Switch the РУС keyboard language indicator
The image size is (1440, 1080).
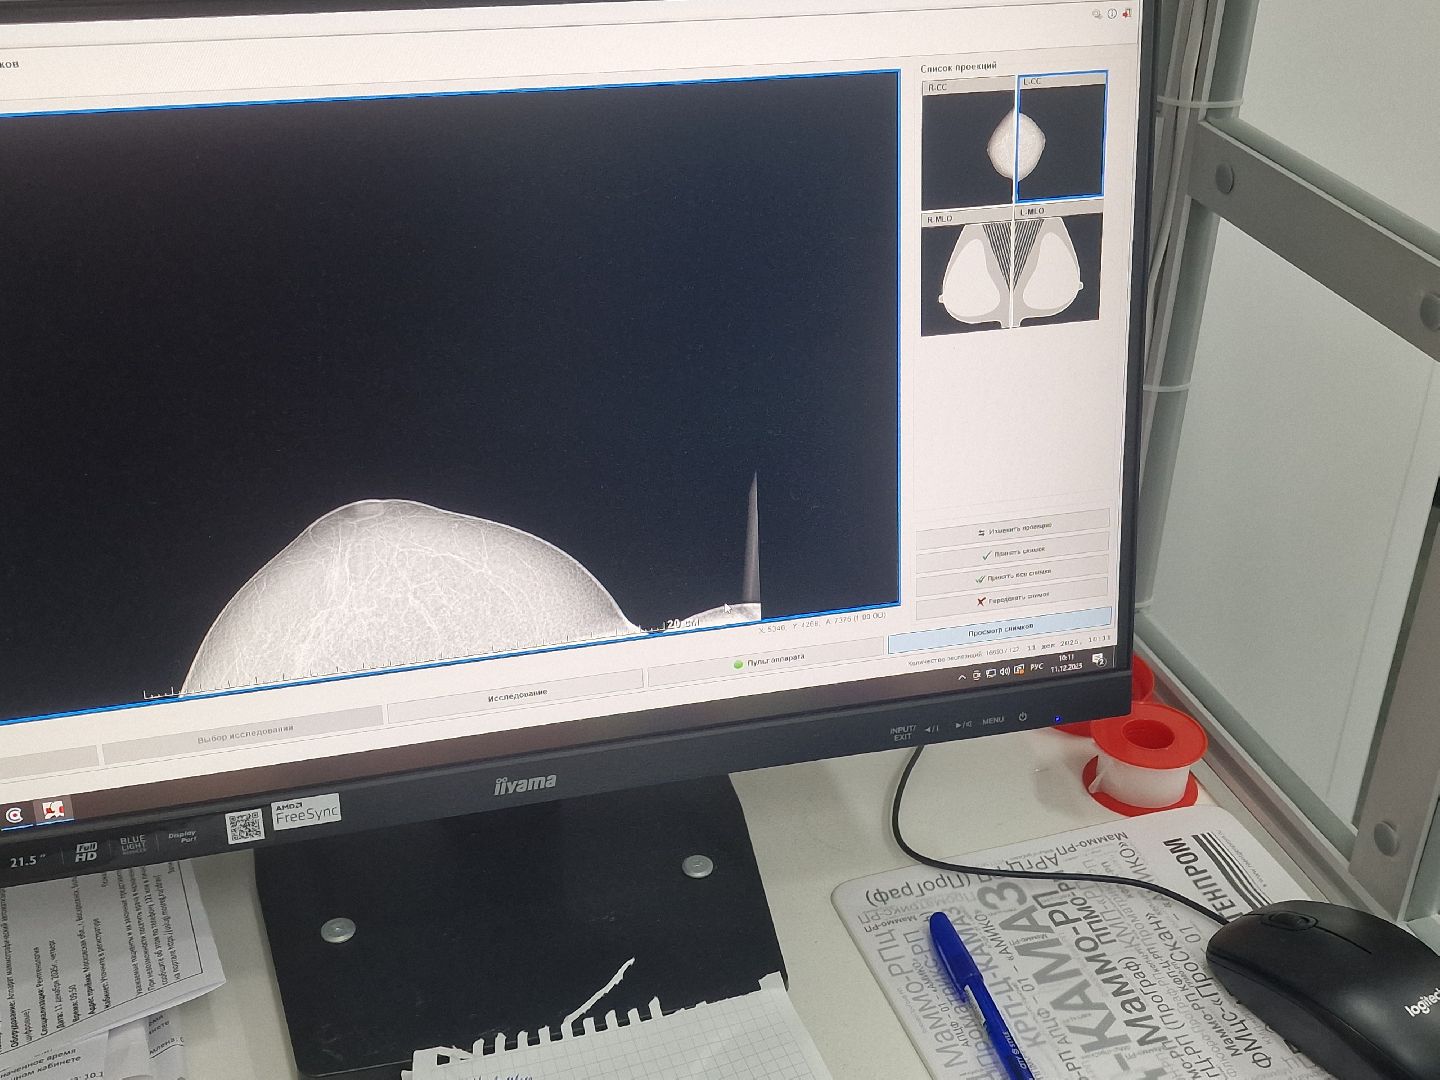[1036, 667]
